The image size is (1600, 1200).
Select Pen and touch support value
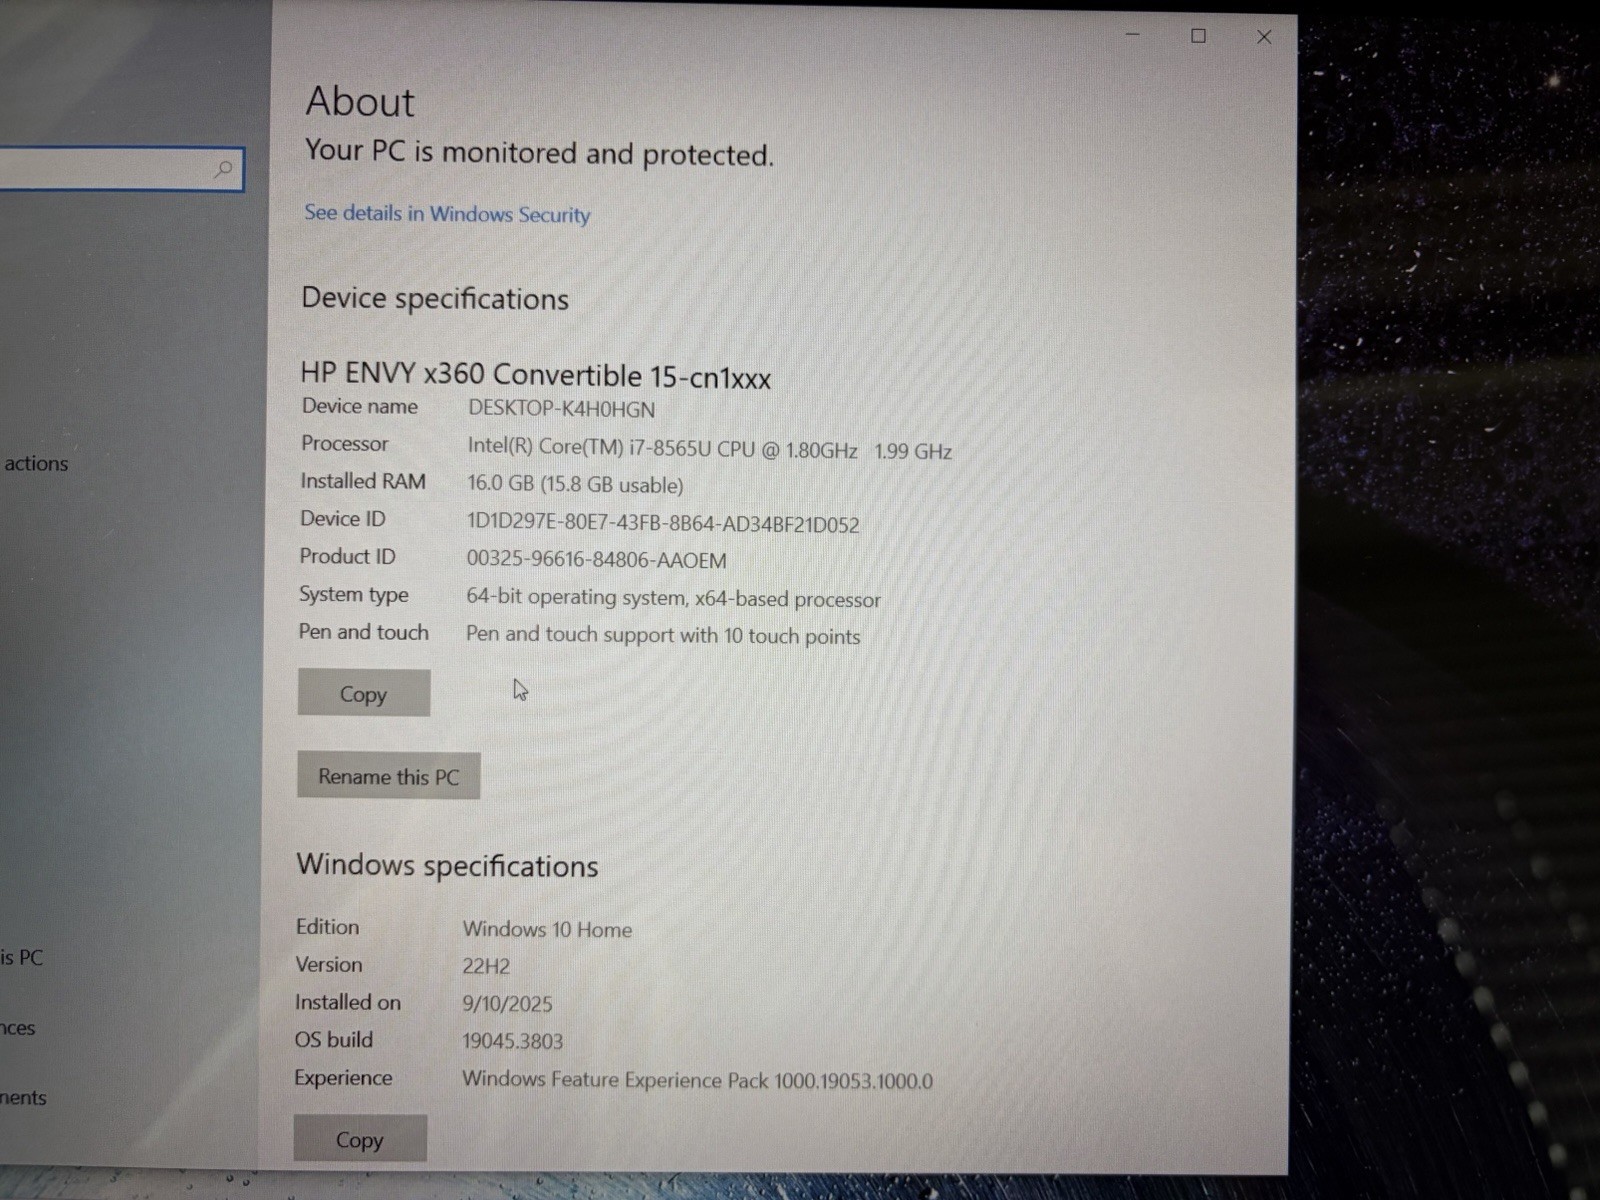click(663, 635)
